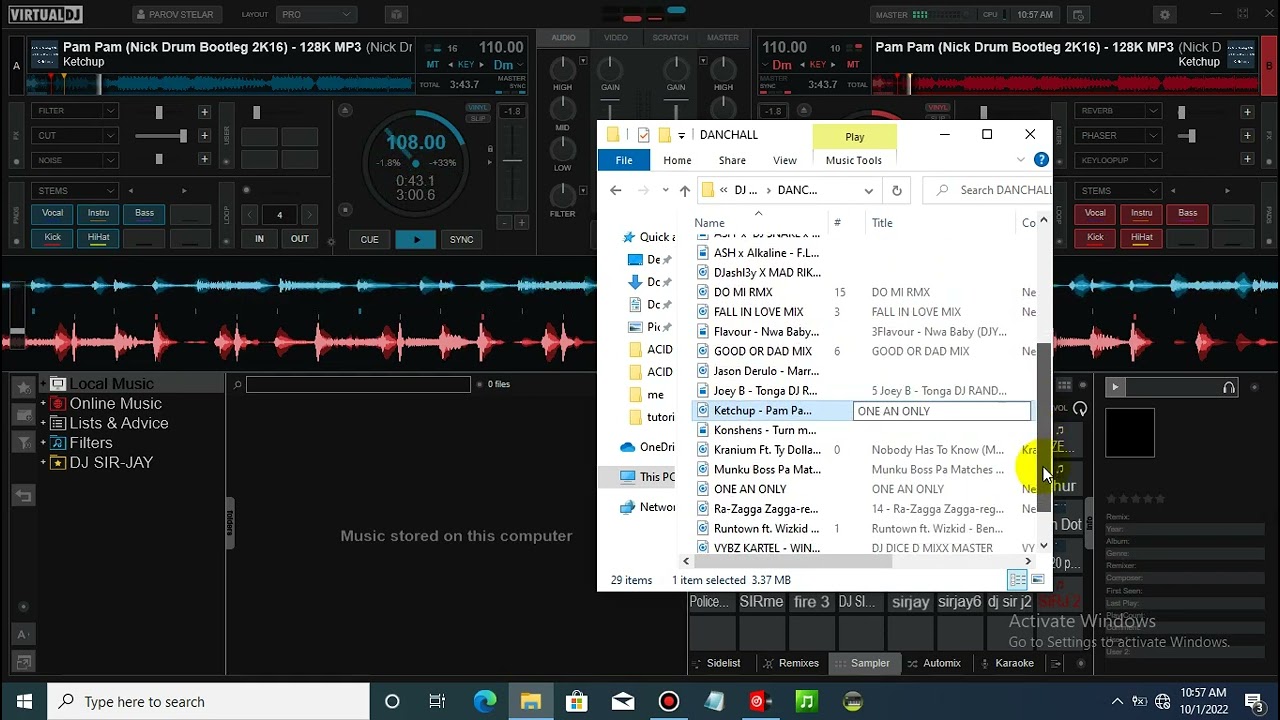1280x720 pixels.
Task: Open deck A STEMS pads dropdown
Action: point(75,190)
